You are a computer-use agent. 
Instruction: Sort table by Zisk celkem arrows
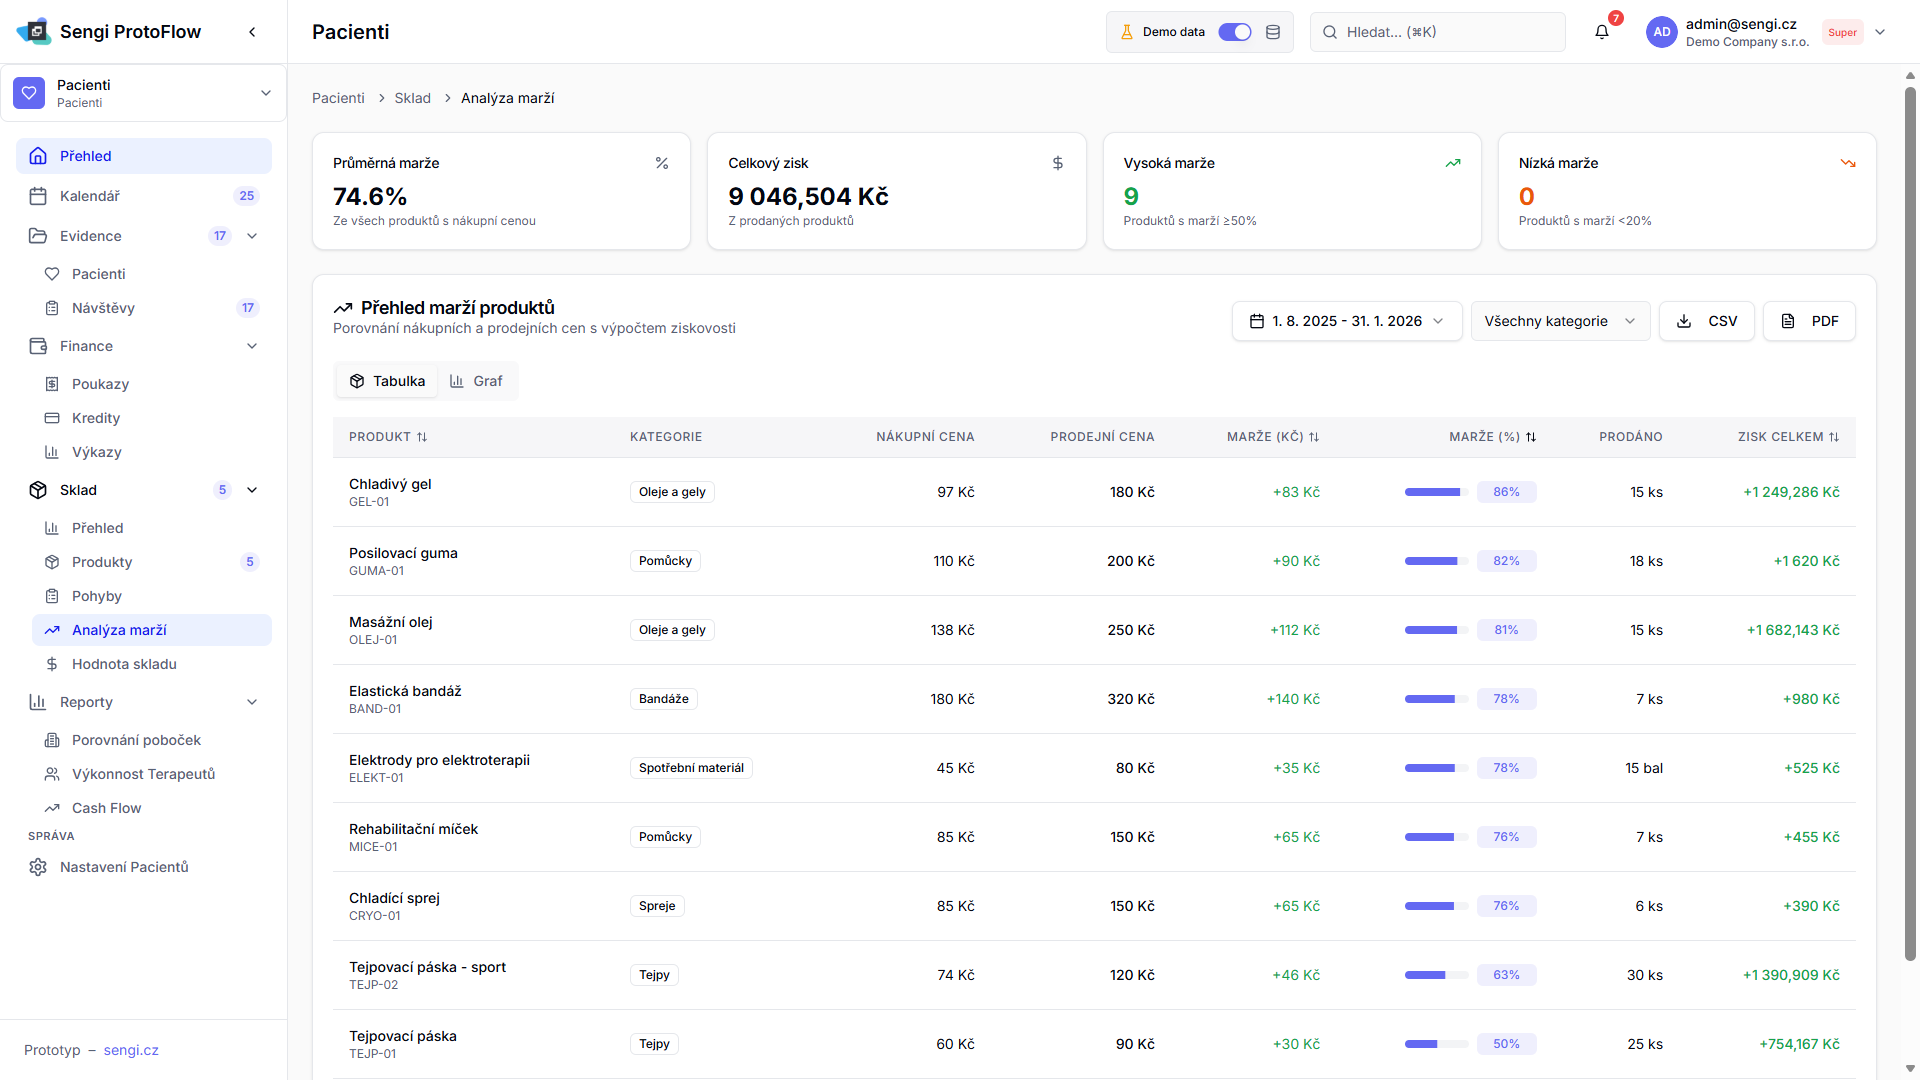click(x=1834, y=437)
